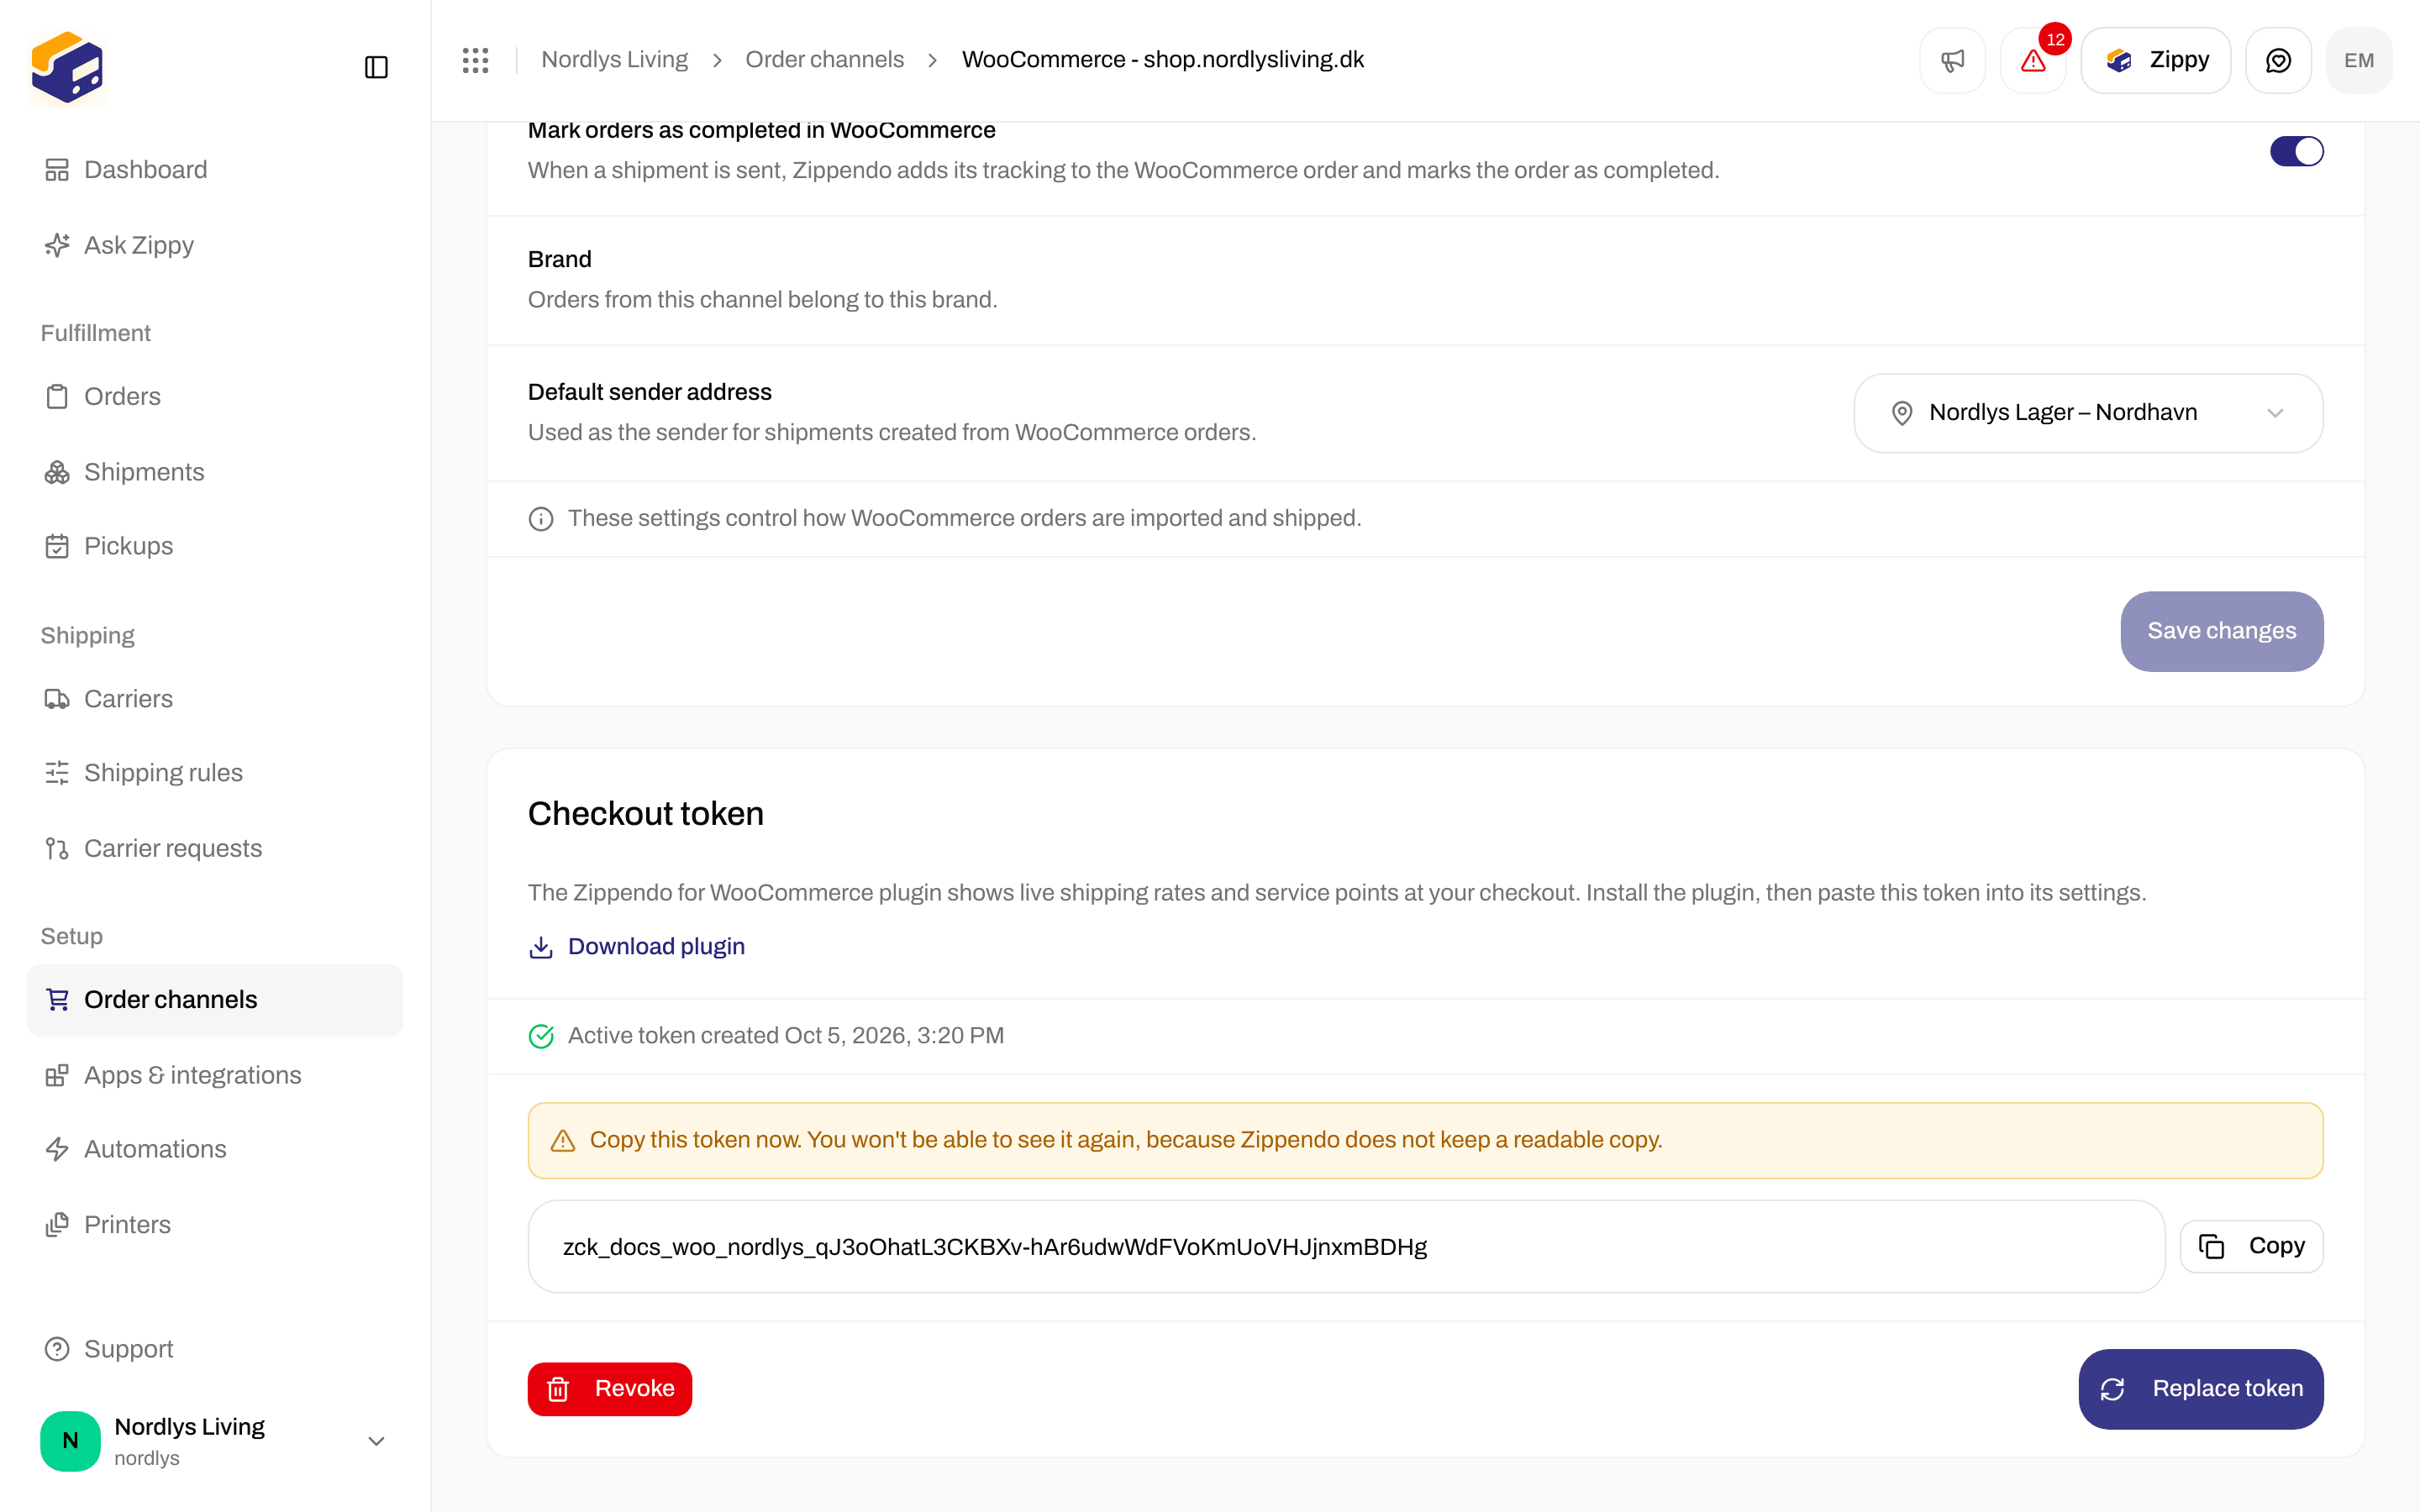Open the apps grid menu

[x=476, y=60]
